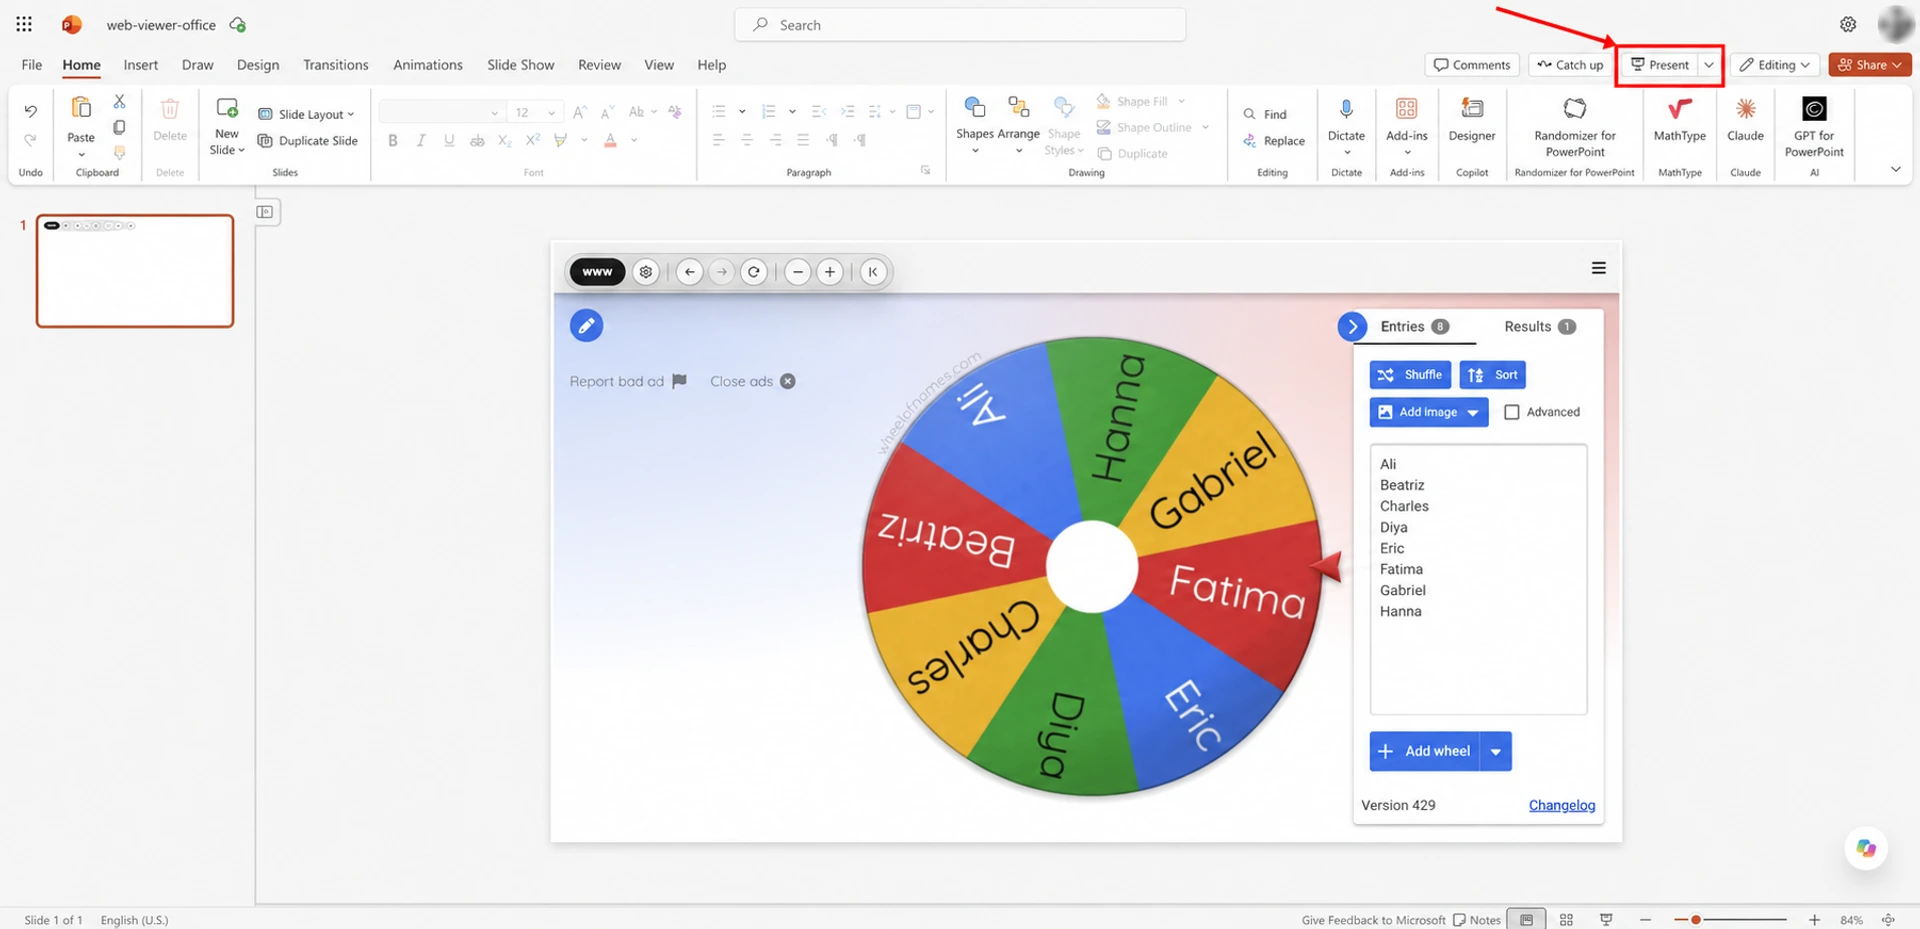This screenshot has height=929, width=1920.
Task: Hide the entries panel with blue arrow
Action: pos(1352,326)
